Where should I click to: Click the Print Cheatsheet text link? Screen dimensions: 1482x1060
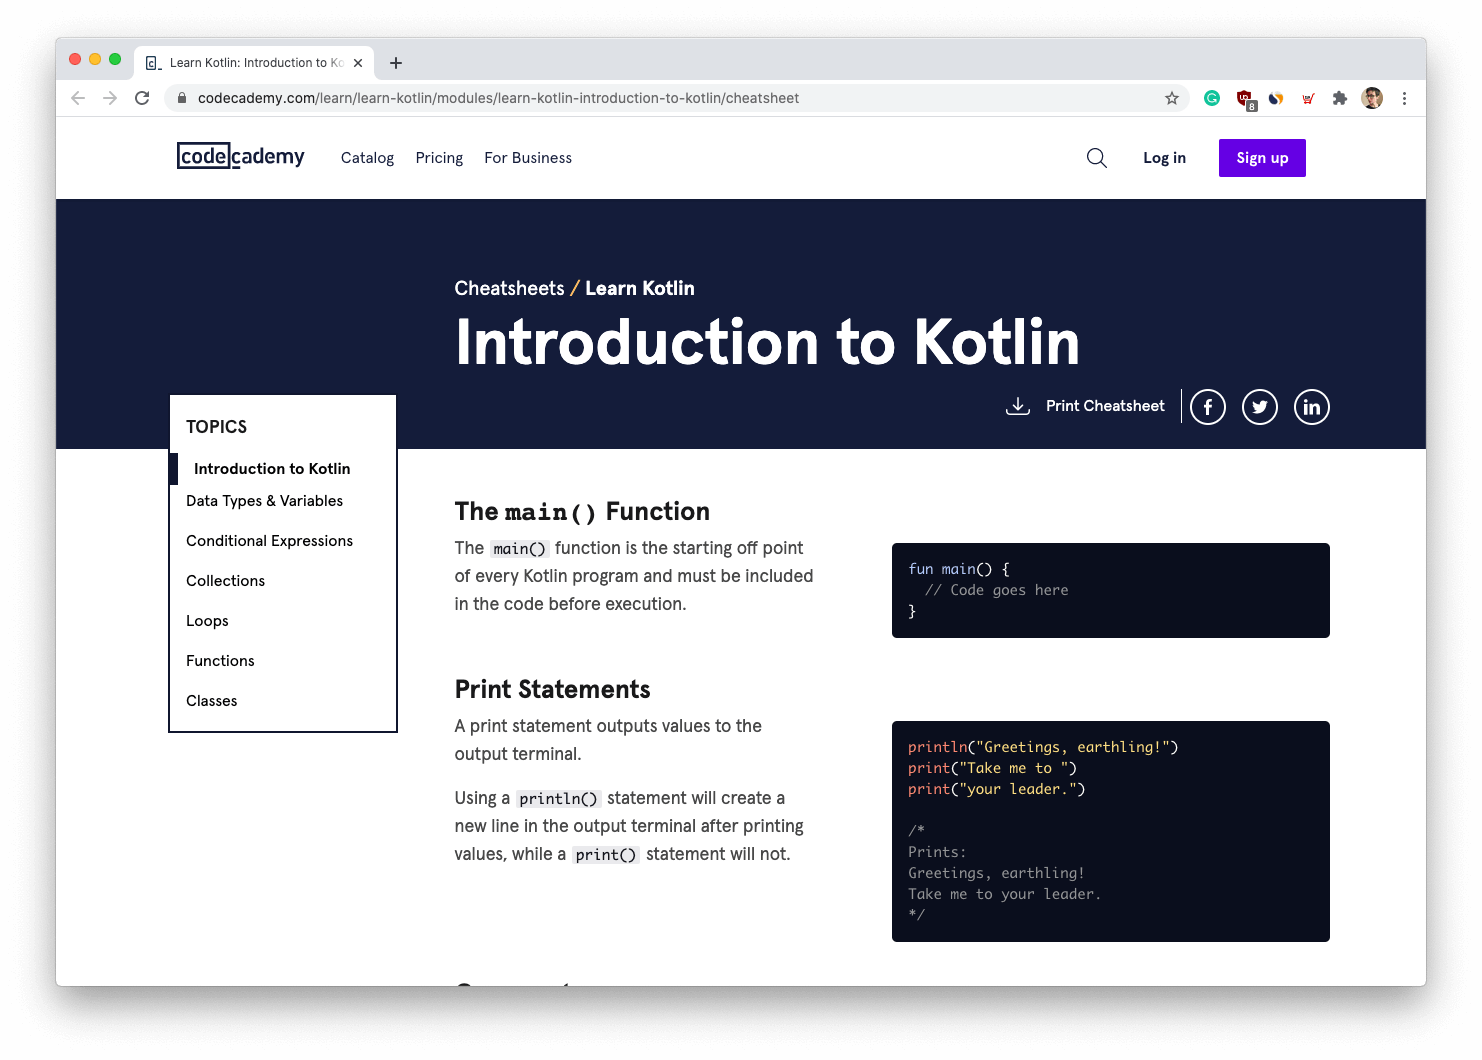1105,406
